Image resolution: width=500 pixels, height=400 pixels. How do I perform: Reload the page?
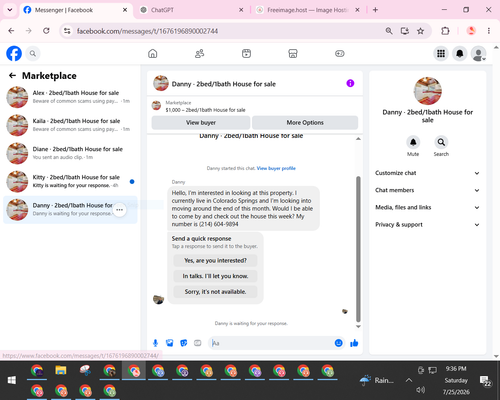(x=46, y=31)
